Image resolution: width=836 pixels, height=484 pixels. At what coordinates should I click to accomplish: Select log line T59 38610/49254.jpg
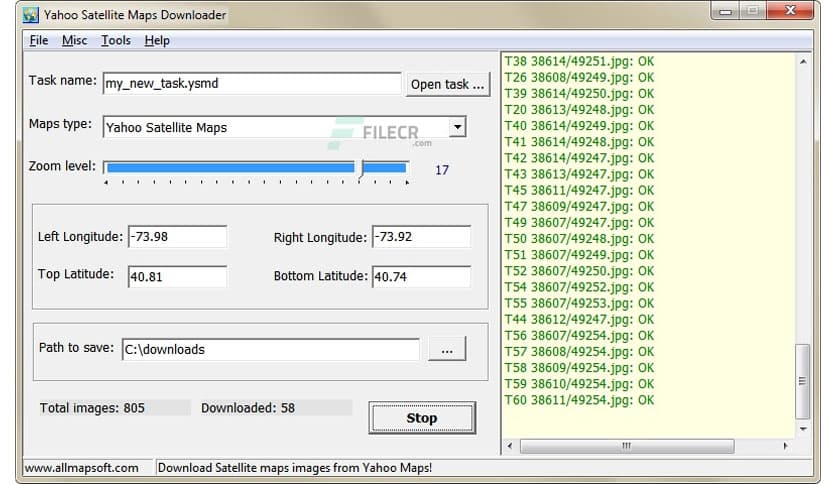[579, 384]
